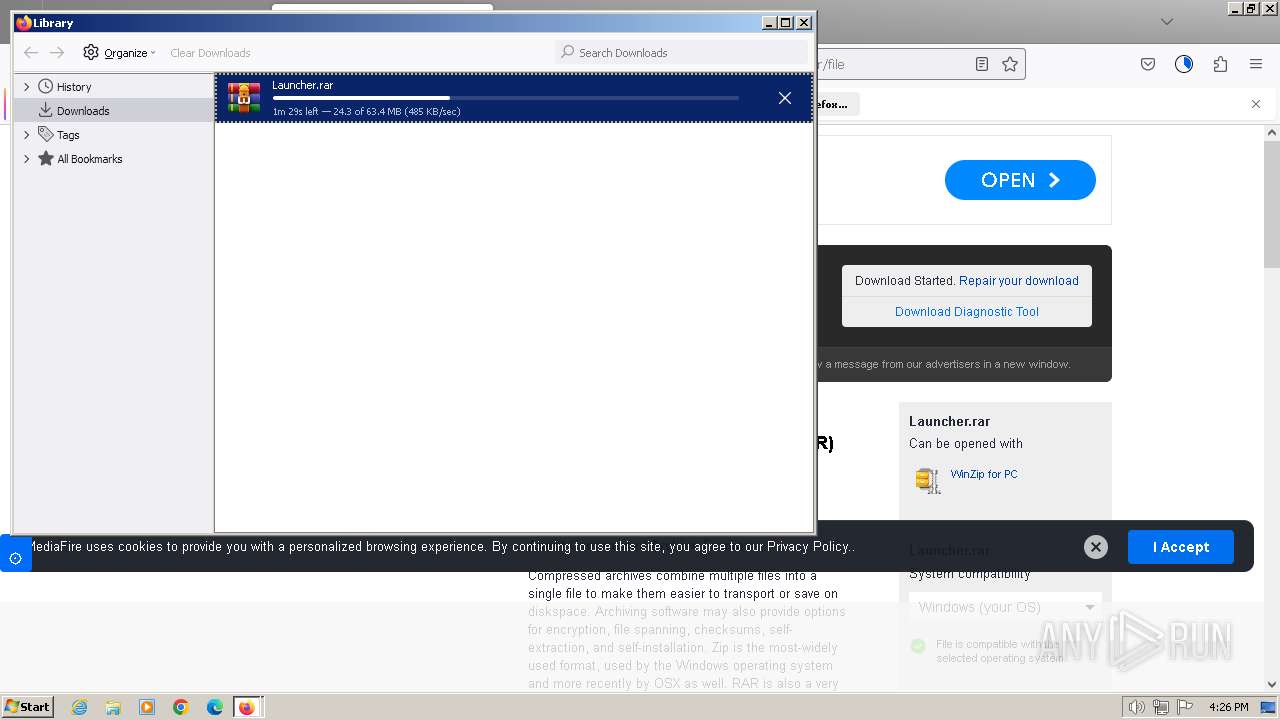Cancel the Launcher.rar download
Viewport: 1280px width, 720px height.
click(x=785, y=98)
